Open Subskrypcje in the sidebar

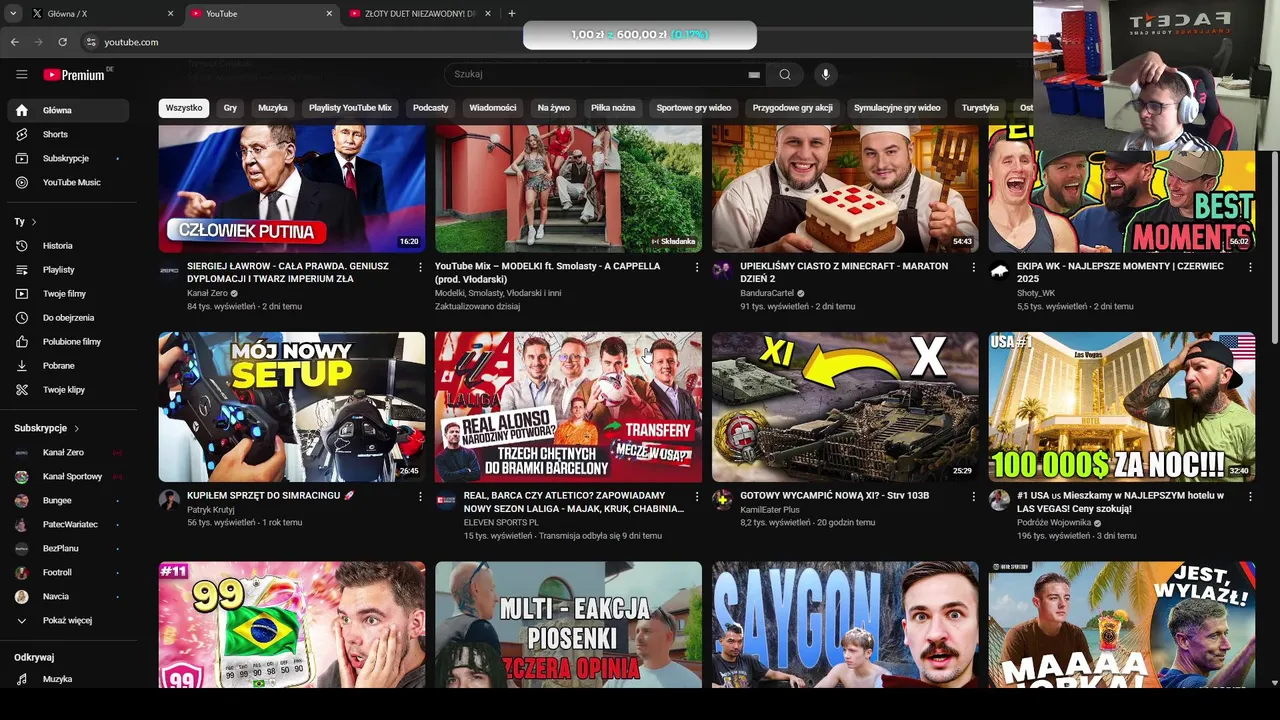click(x=68, y=158)
